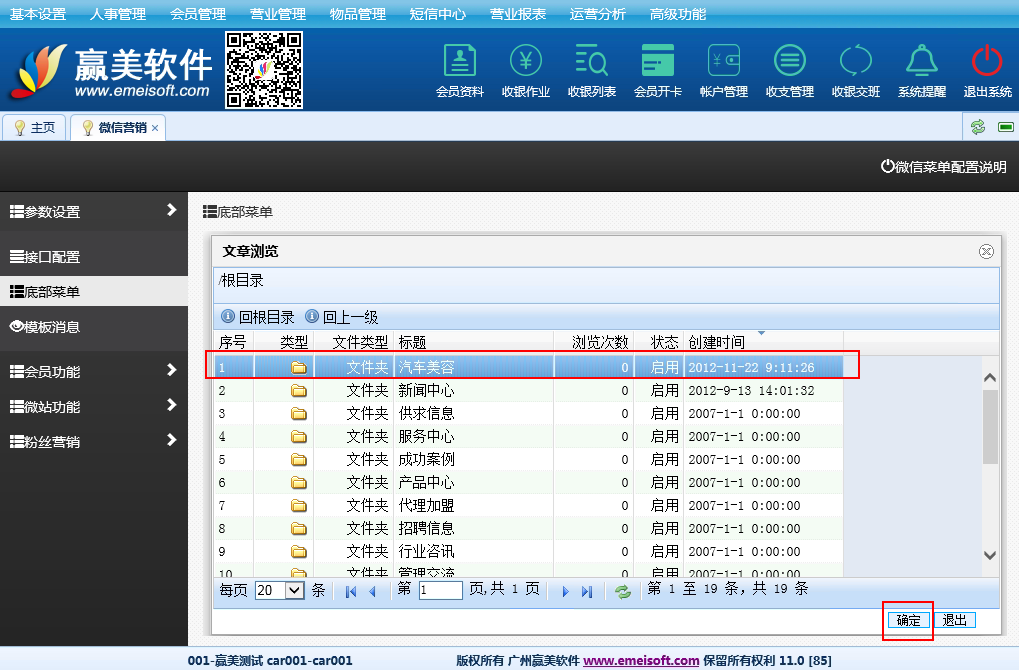Click 回根目录 to return to root
Image resolution: width=1019 pixels, height=670 pixels.
tap(258, 317)
